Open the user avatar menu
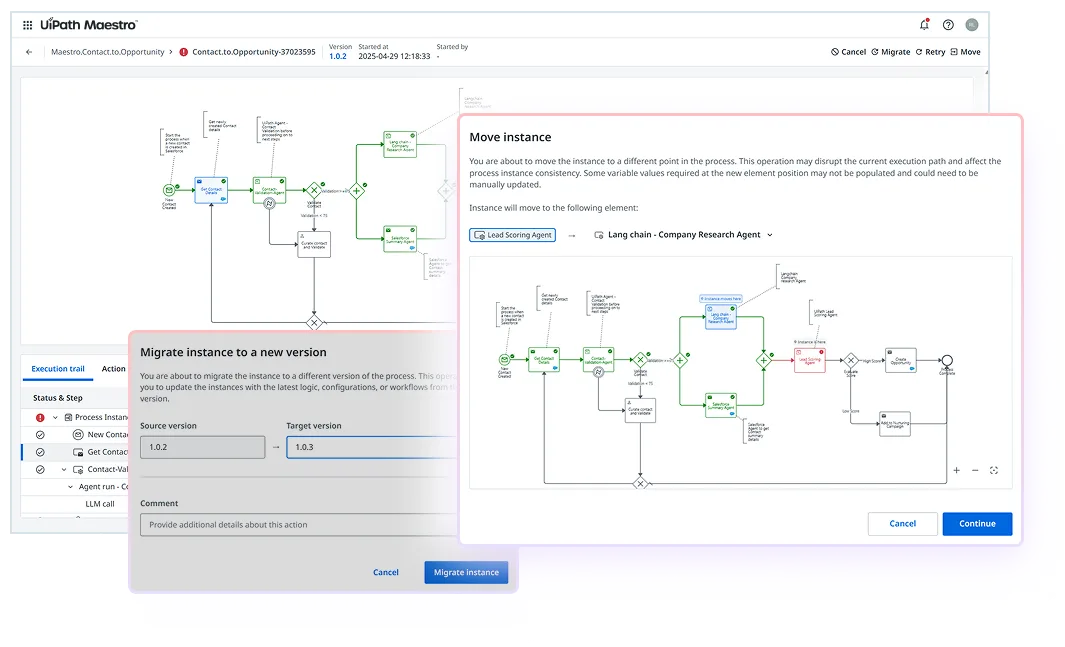 click(972, 24)
